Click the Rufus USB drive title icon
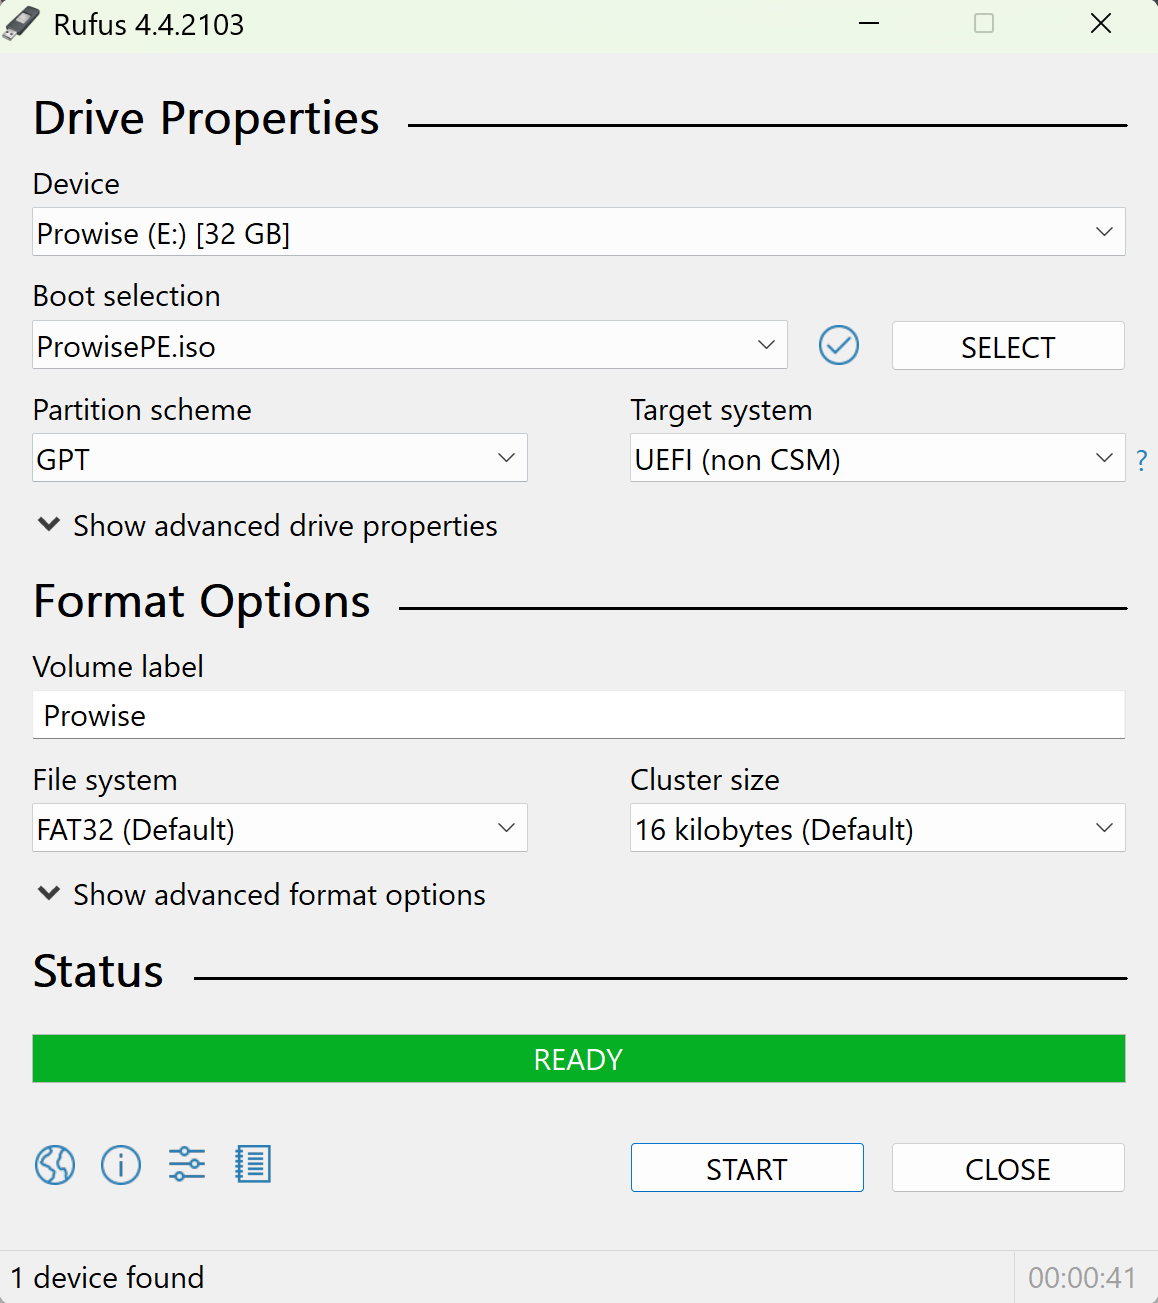 click(22, 24)
